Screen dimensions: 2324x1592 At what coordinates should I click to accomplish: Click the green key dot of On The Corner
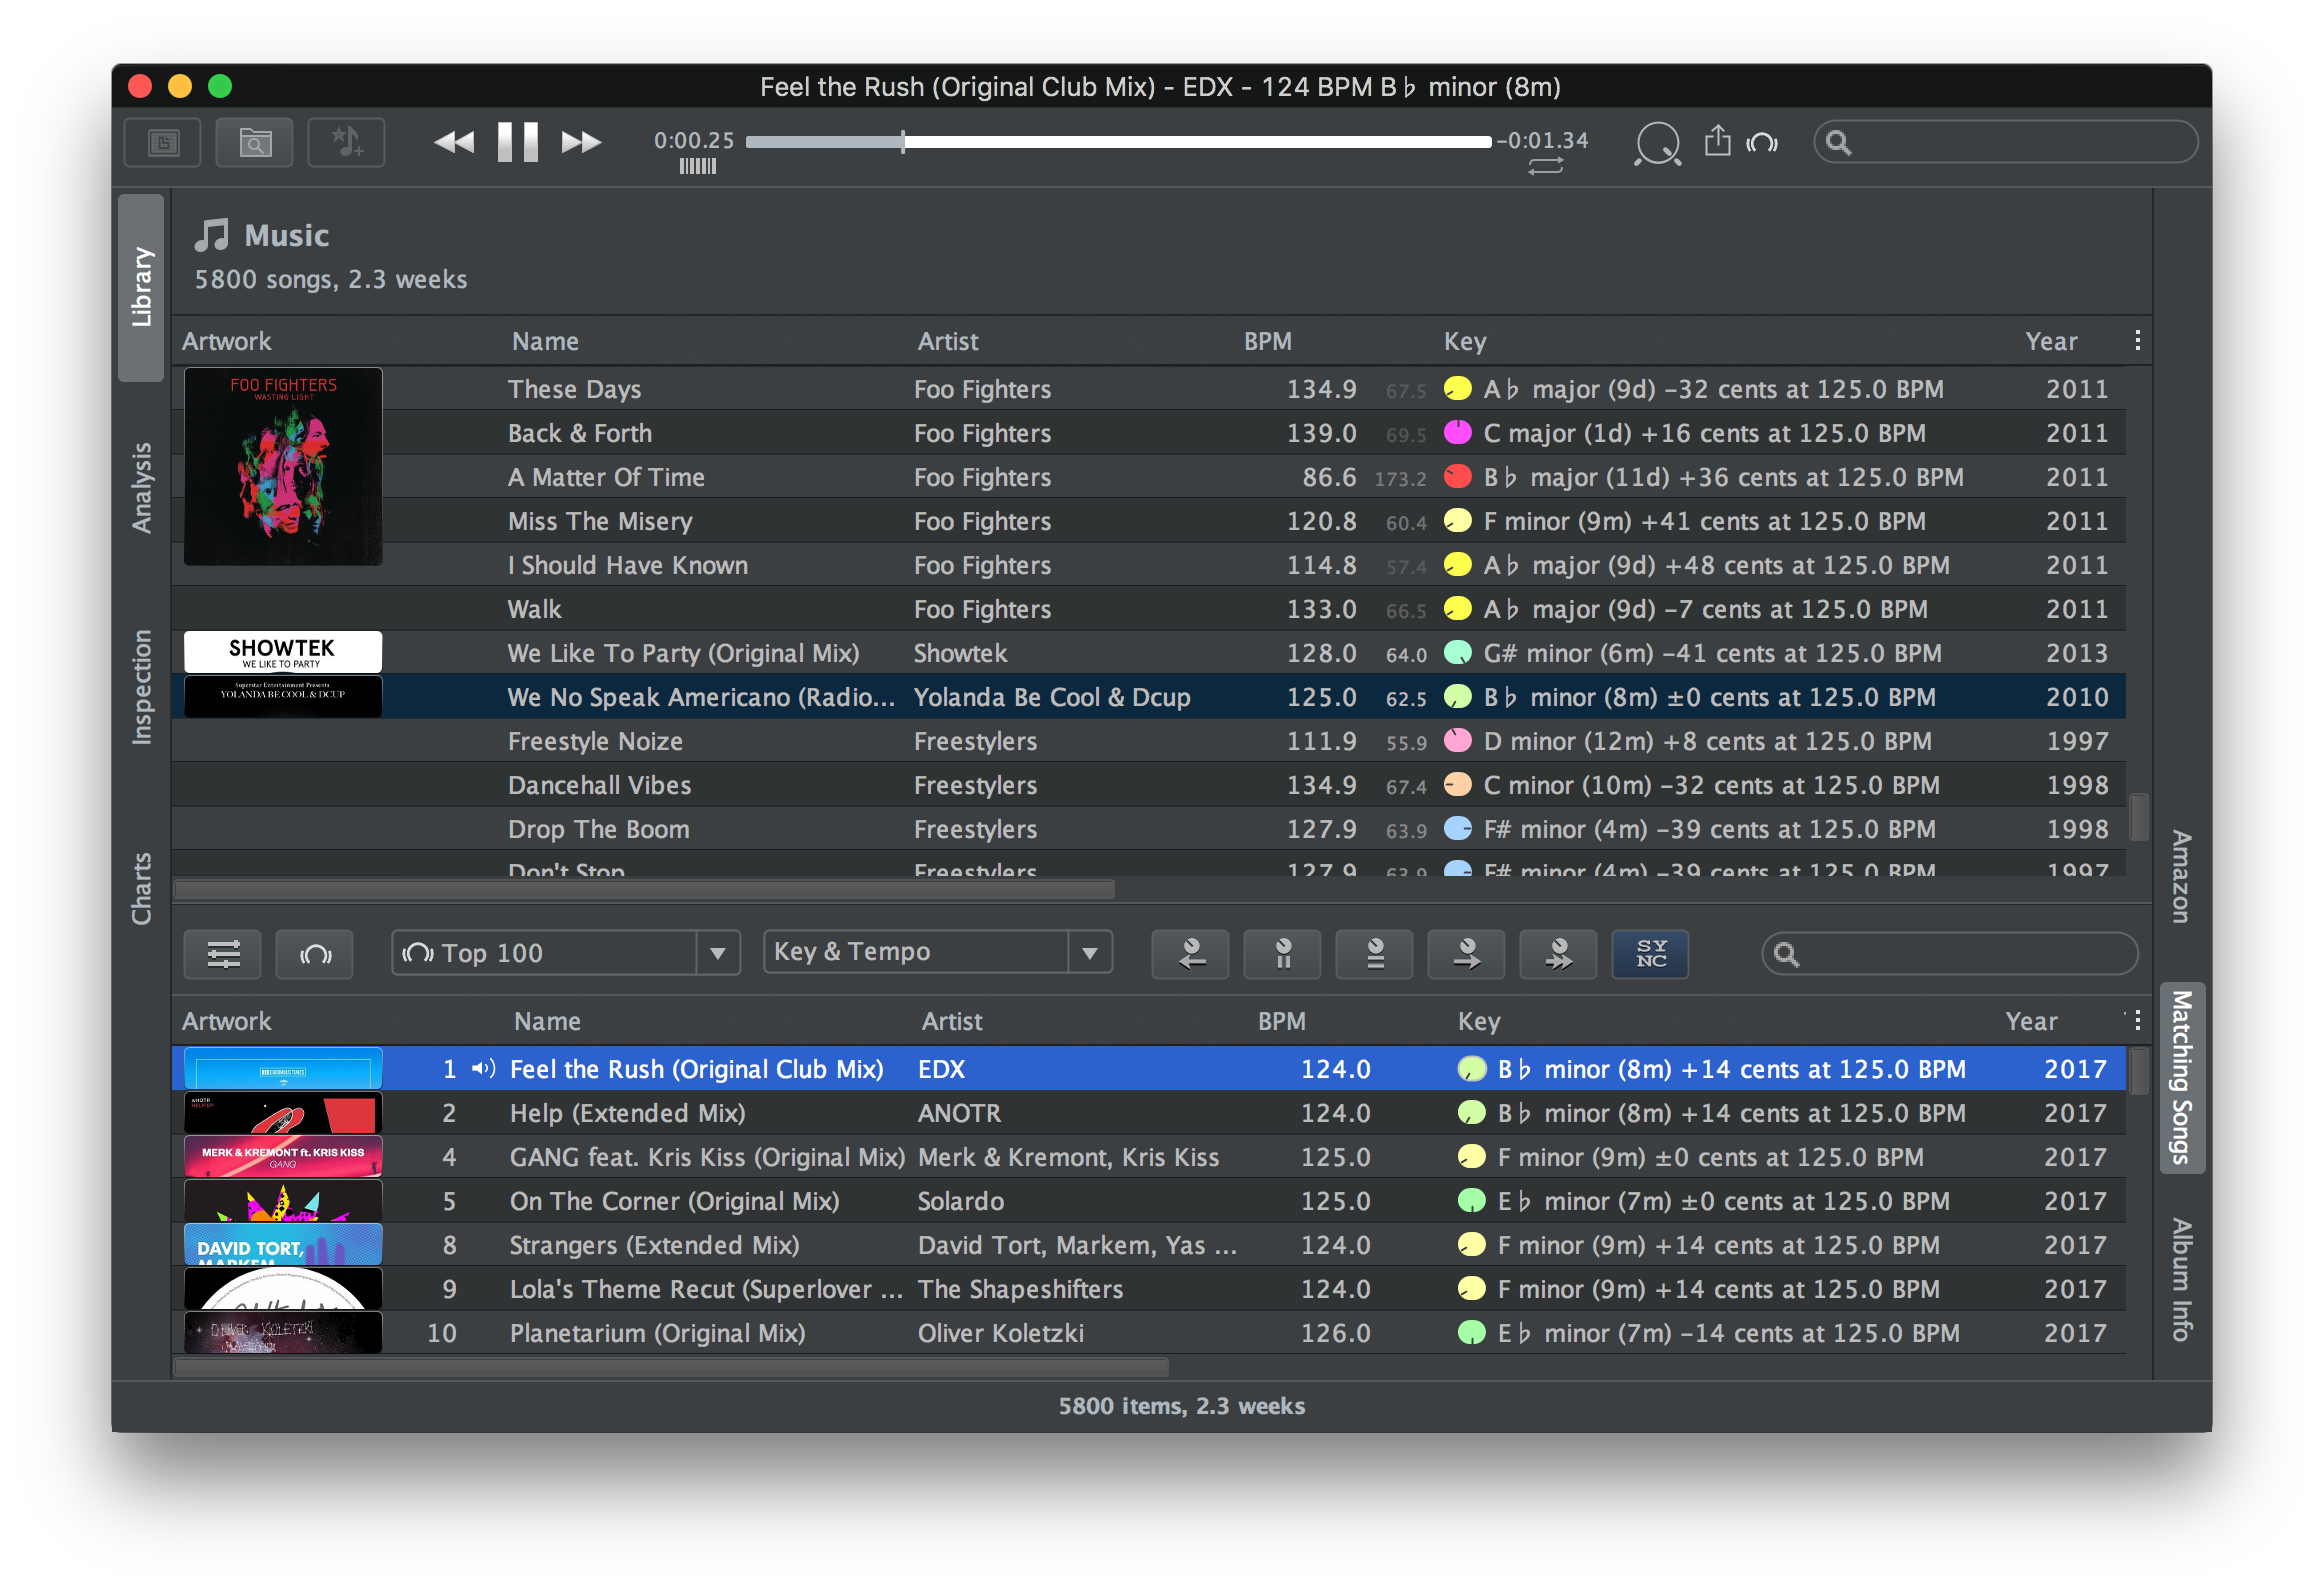point(1471,1201)
